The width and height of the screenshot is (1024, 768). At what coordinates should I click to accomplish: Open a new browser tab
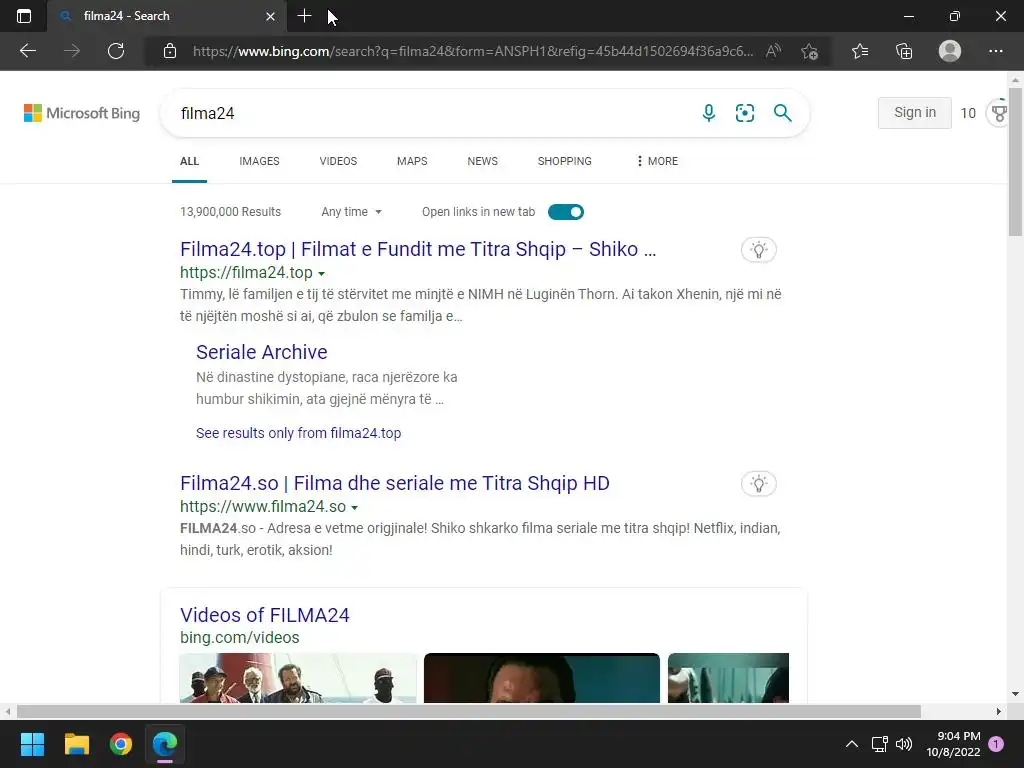point(304,16)
